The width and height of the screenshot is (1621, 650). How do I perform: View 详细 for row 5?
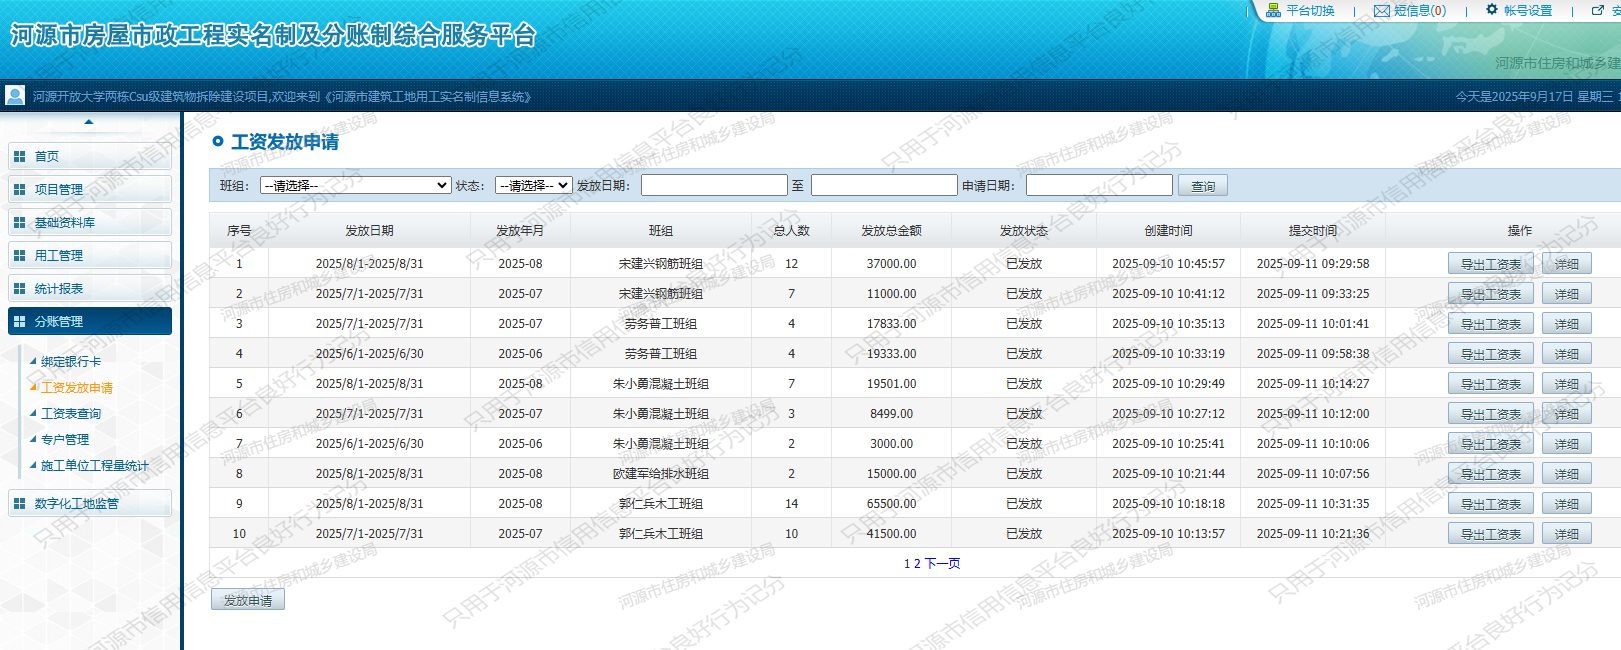click(x=1567, y=384)
